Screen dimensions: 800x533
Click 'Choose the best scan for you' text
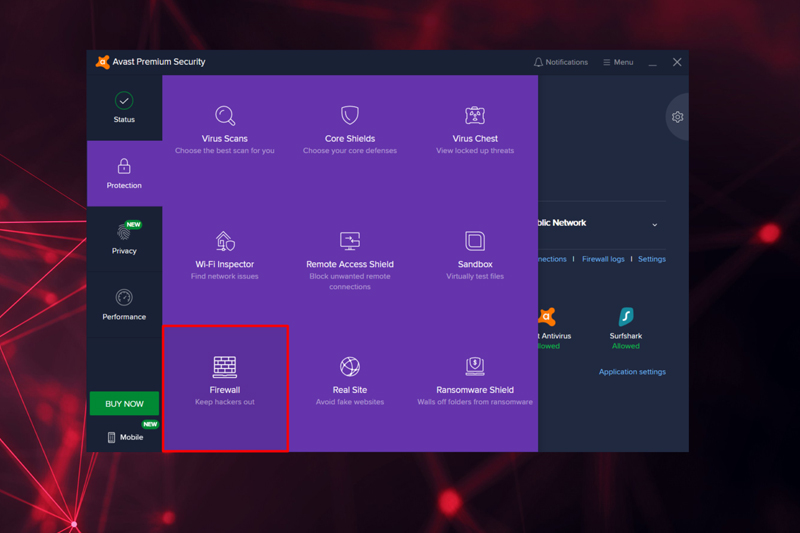coord(225,150)
